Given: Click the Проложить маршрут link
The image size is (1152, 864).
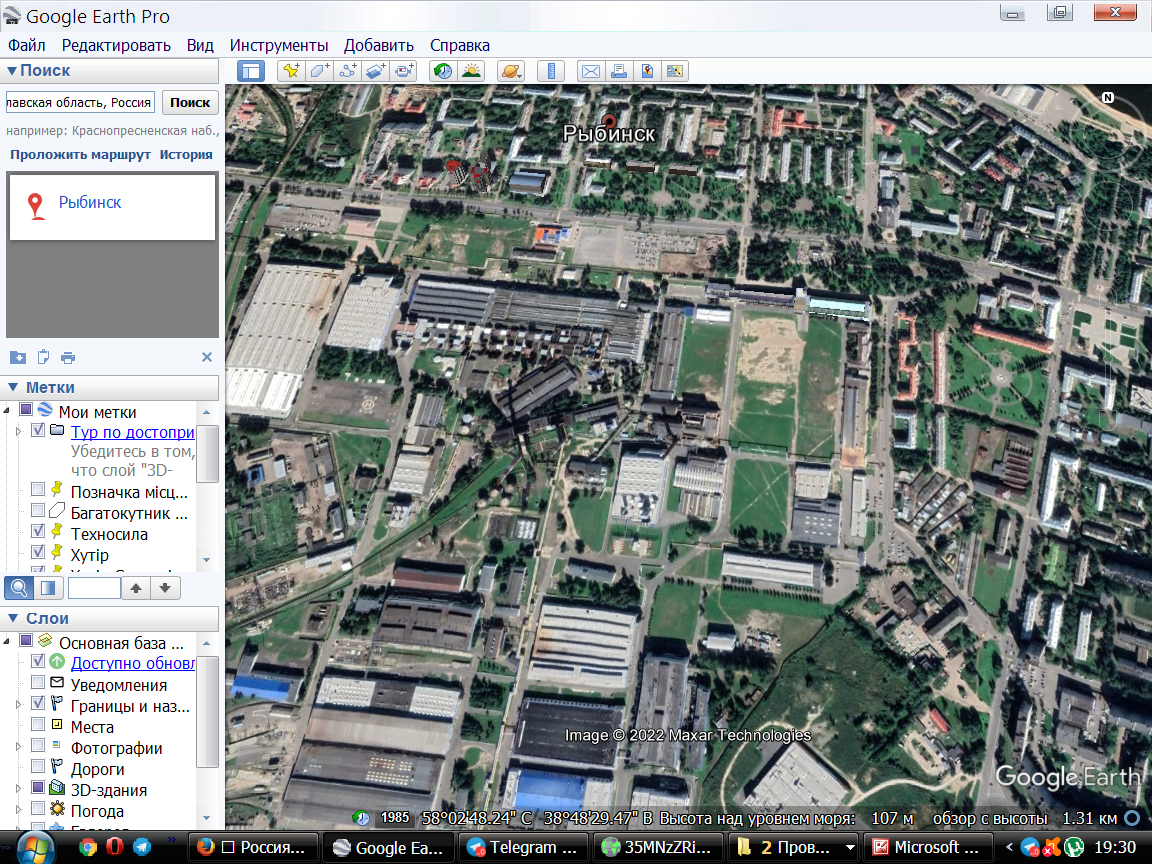Looking at the screenshot, I should point(80,155).
